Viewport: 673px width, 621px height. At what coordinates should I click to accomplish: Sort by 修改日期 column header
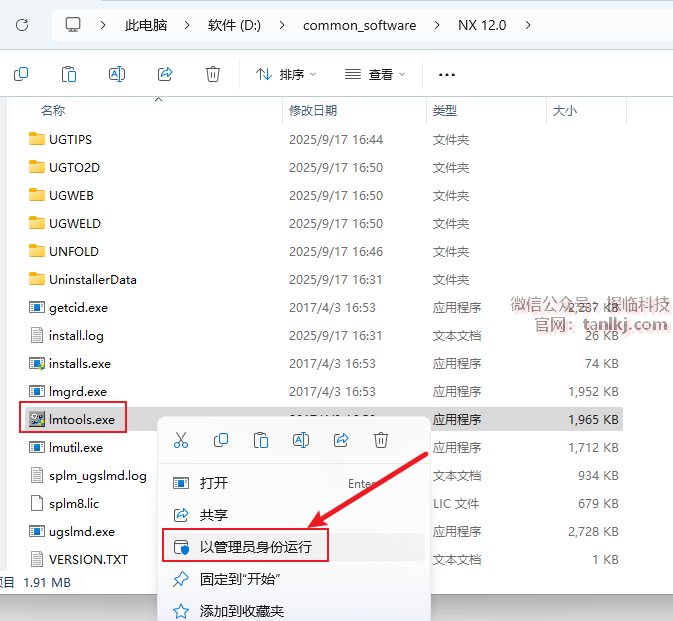(313, 111)
